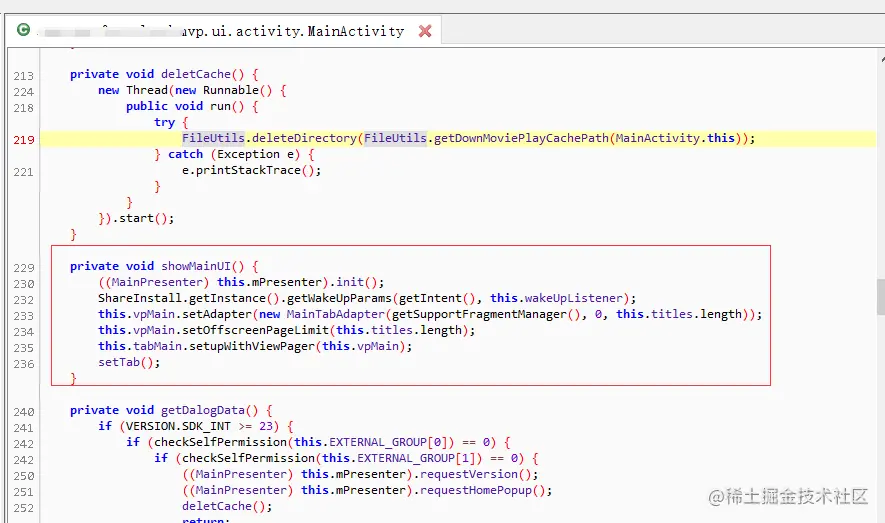Click line number 241 in the gutter
885x523 pixels.
(x=24, y=428)
